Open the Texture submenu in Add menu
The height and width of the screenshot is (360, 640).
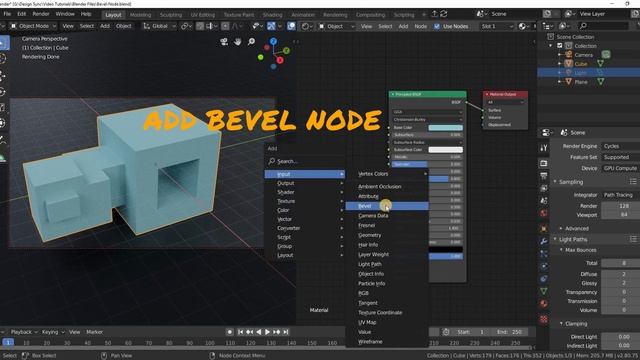coord(304,201)
